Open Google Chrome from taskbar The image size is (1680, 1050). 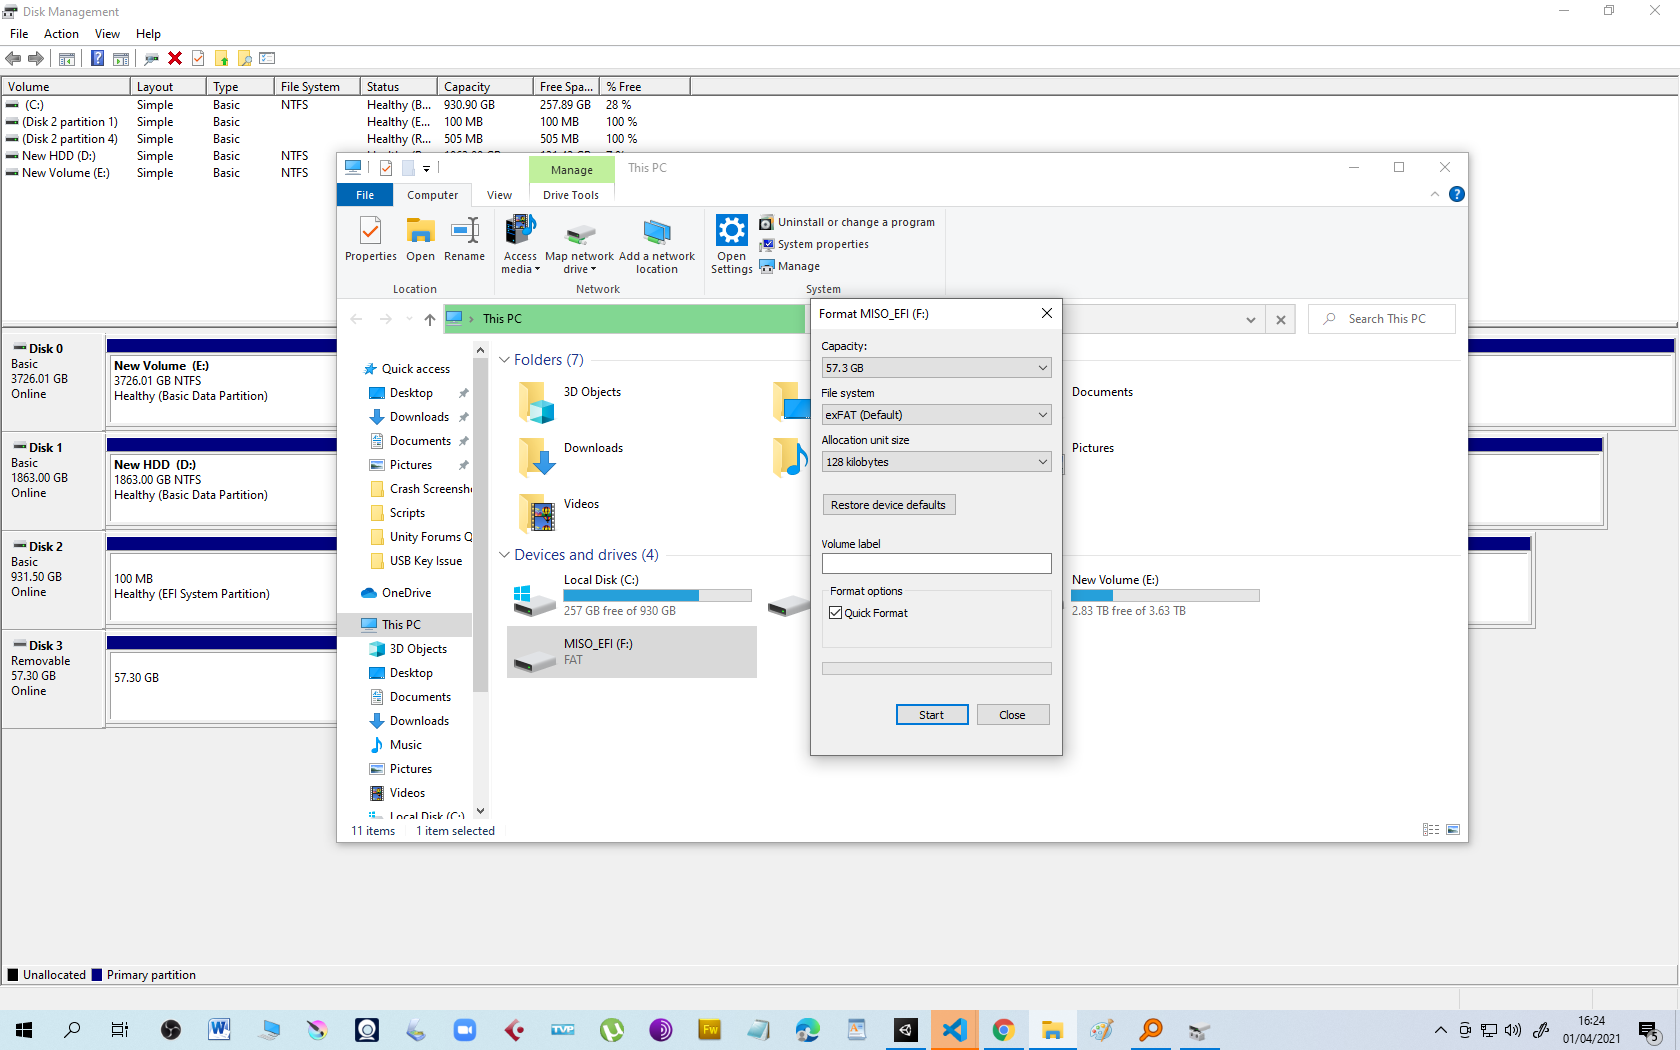coord(1004,1030)
